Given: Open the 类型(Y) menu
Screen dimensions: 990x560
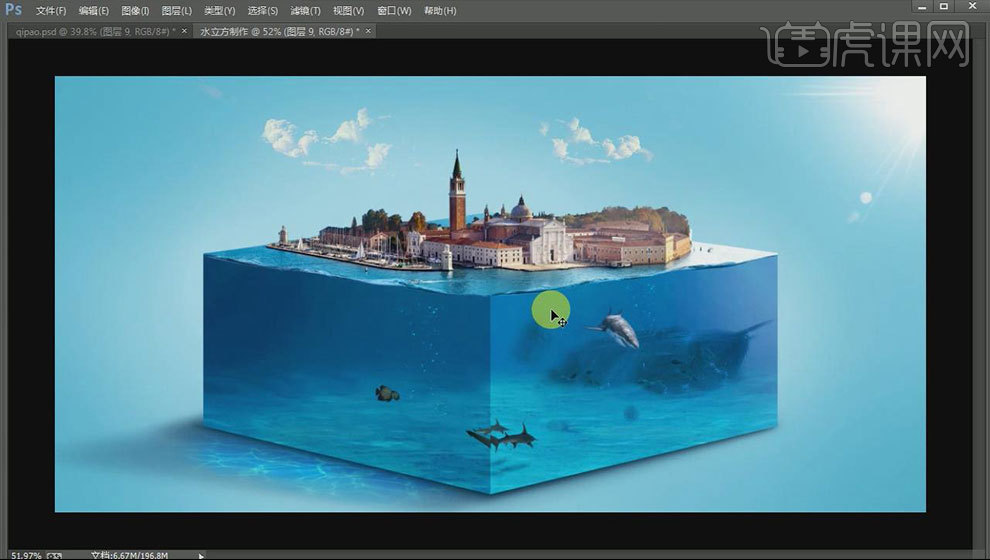Looking at the screenshot, I should 219,11.
